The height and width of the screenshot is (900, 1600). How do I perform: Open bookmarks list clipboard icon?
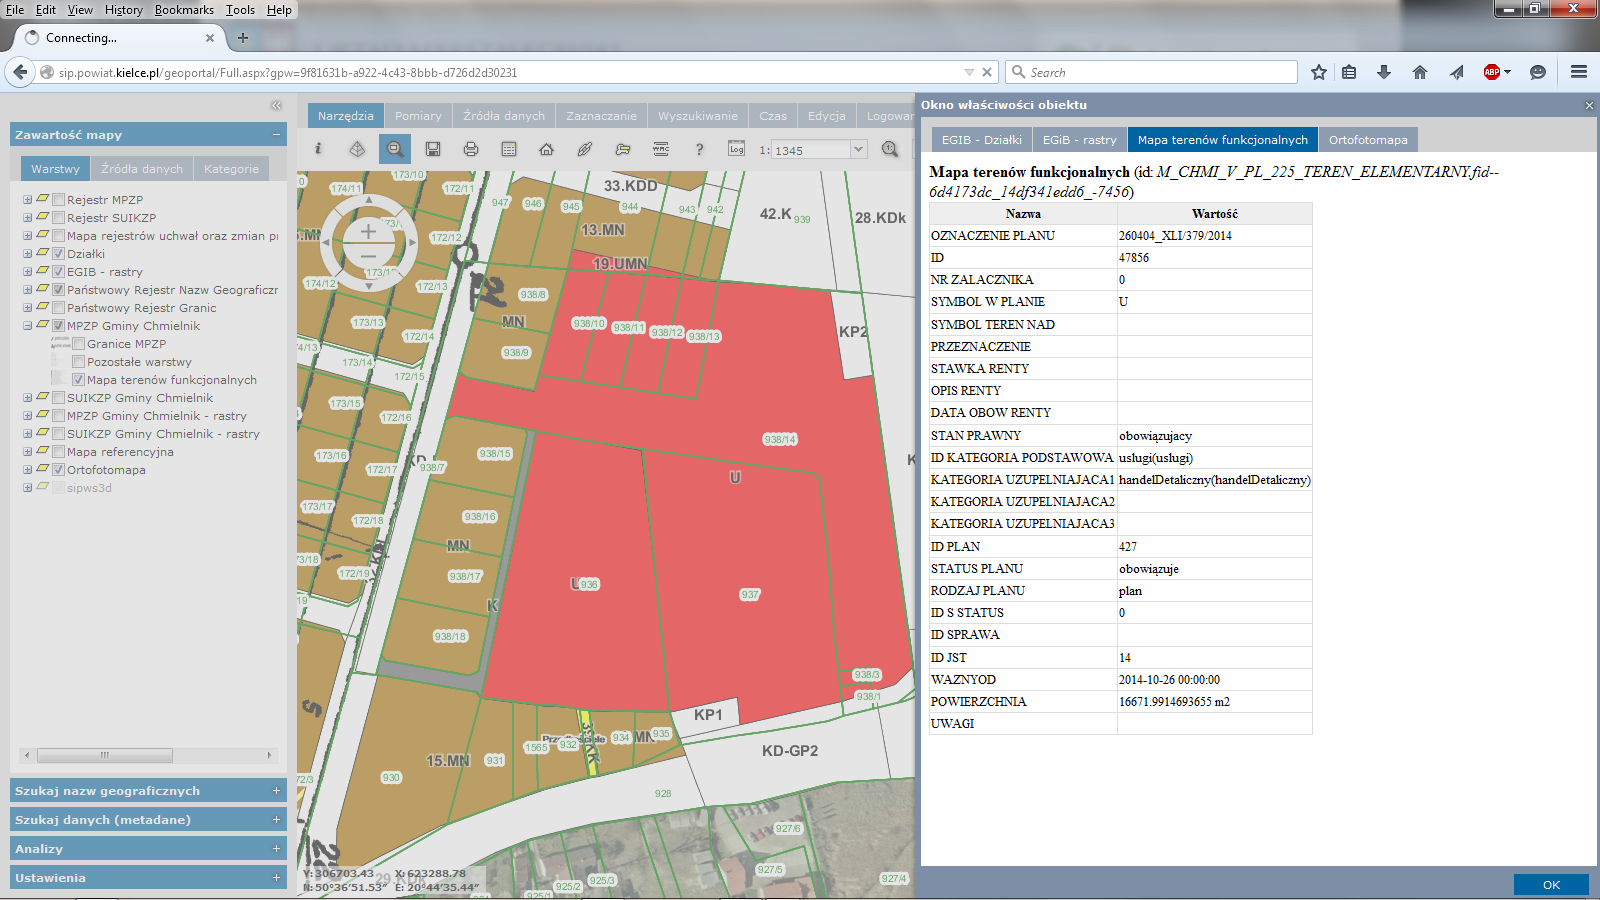click(x=1349, y=72)
